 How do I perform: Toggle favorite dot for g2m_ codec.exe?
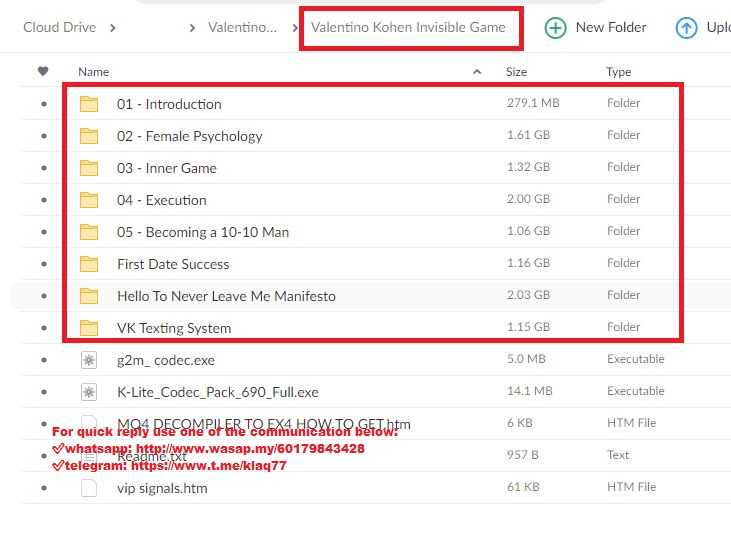coord(44,360)
